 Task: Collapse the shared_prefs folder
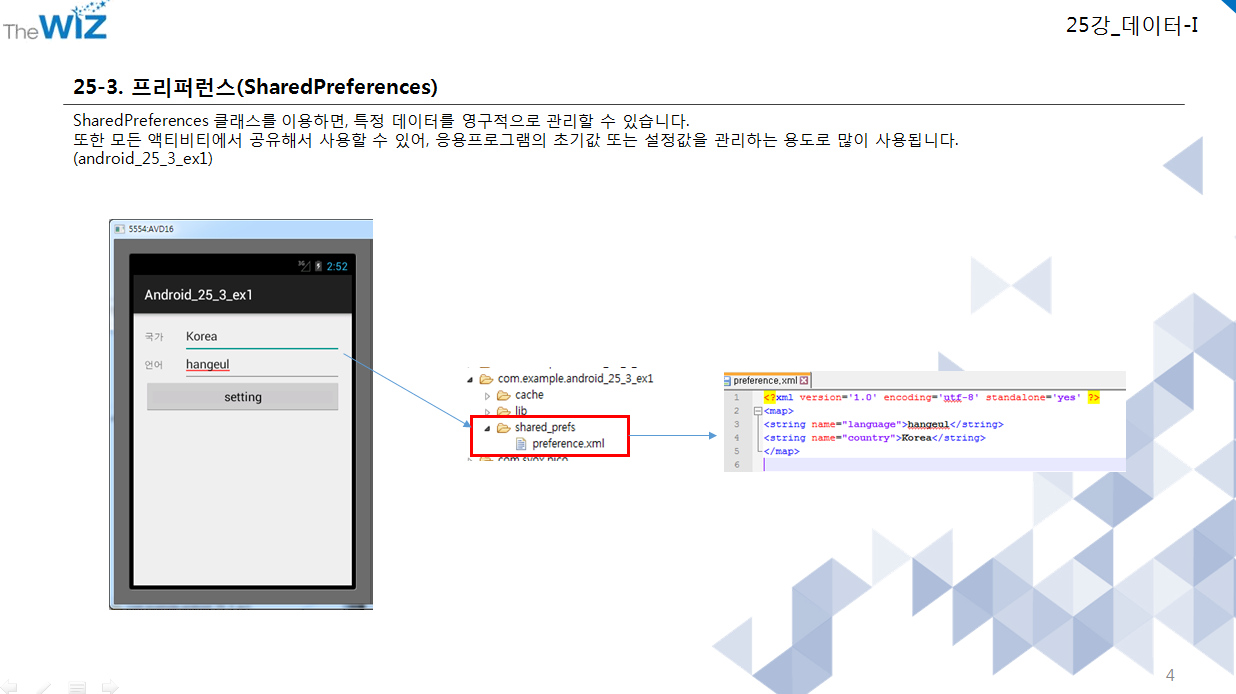click(488, 427)
